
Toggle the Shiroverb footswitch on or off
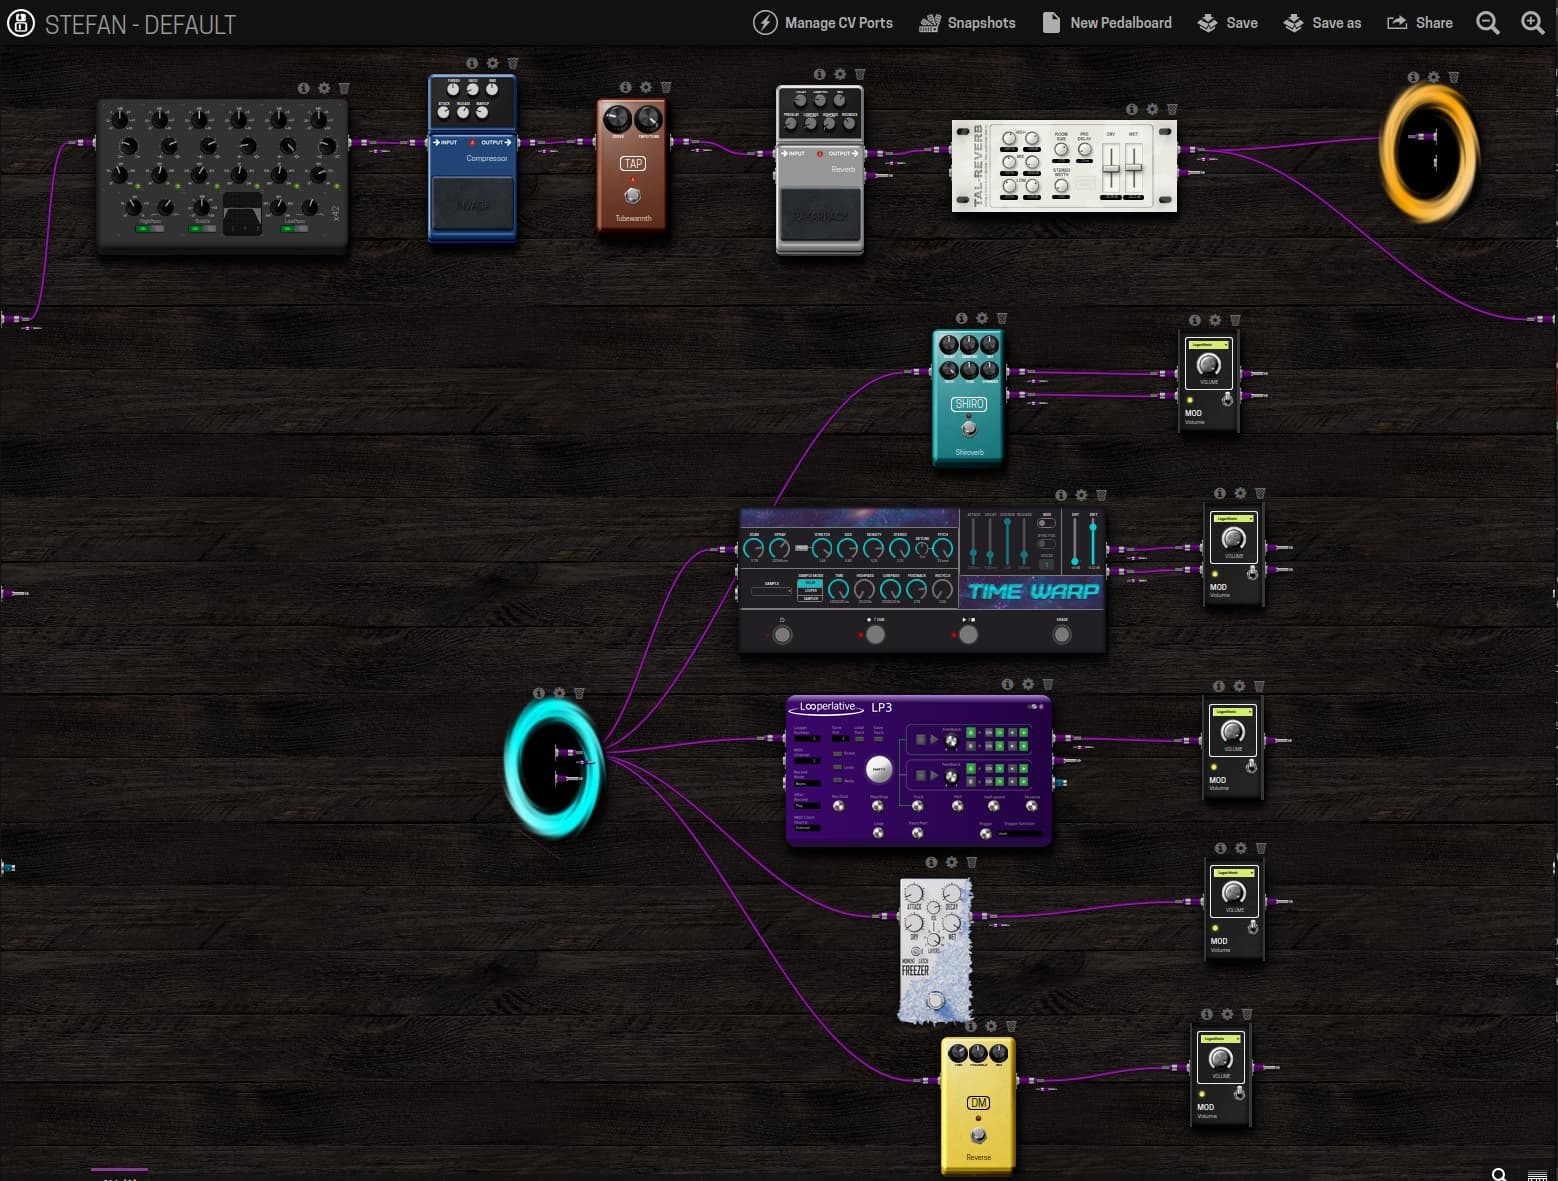(x=968, y=429)
